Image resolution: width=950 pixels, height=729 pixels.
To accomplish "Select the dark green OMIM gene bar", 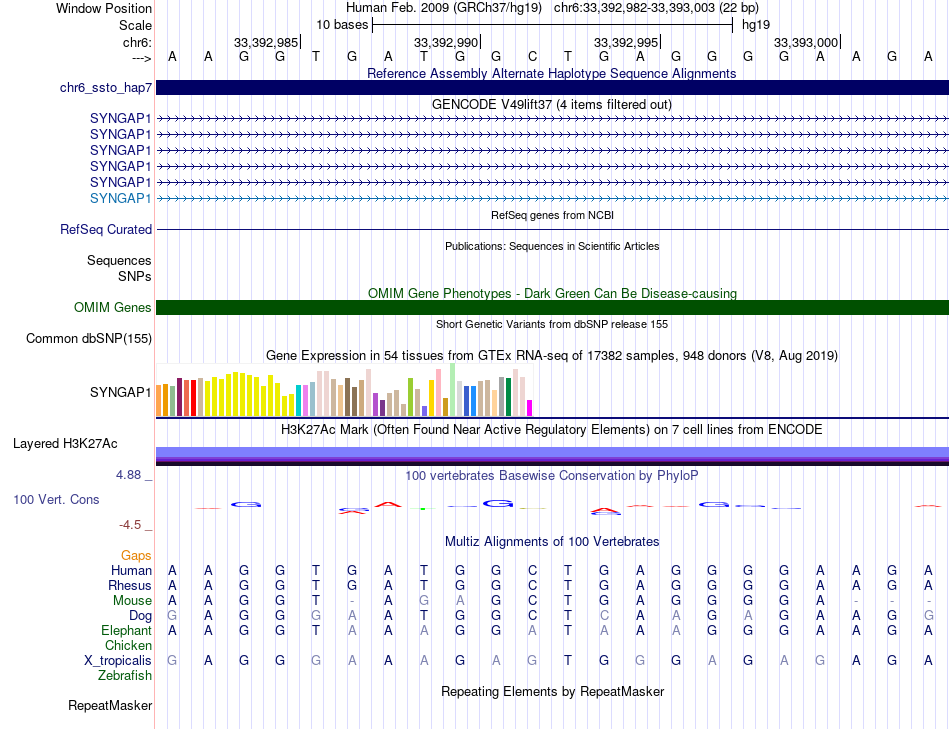I will (552, 308).
